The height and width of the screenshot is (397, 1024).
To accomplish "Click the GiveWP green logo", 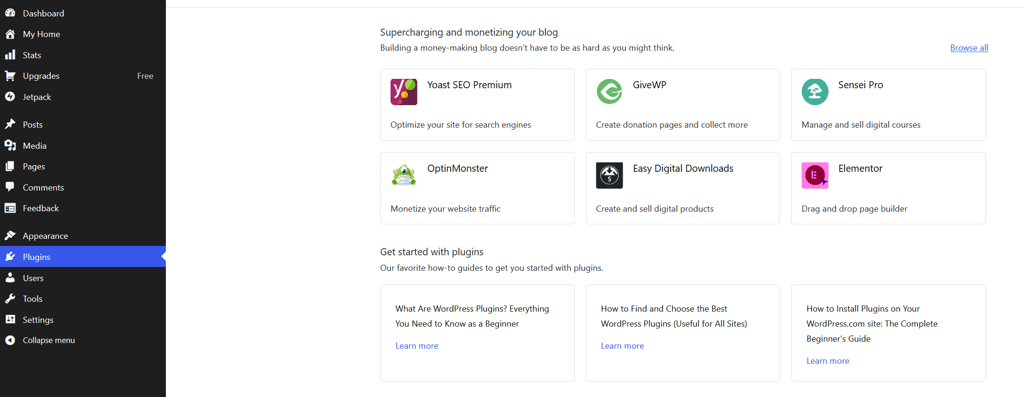I will click(609, 91).
